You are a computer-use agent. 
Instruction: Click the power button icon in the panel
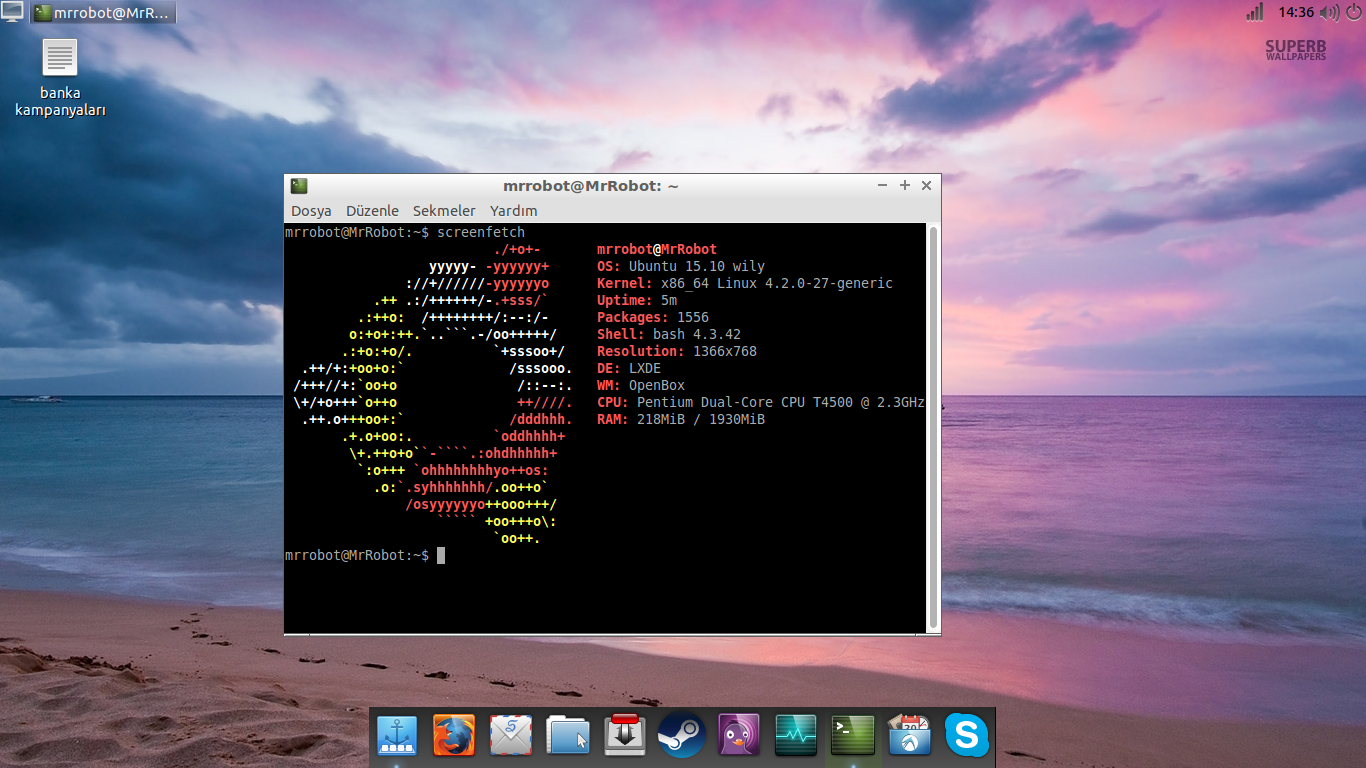tap(1353, 12)
